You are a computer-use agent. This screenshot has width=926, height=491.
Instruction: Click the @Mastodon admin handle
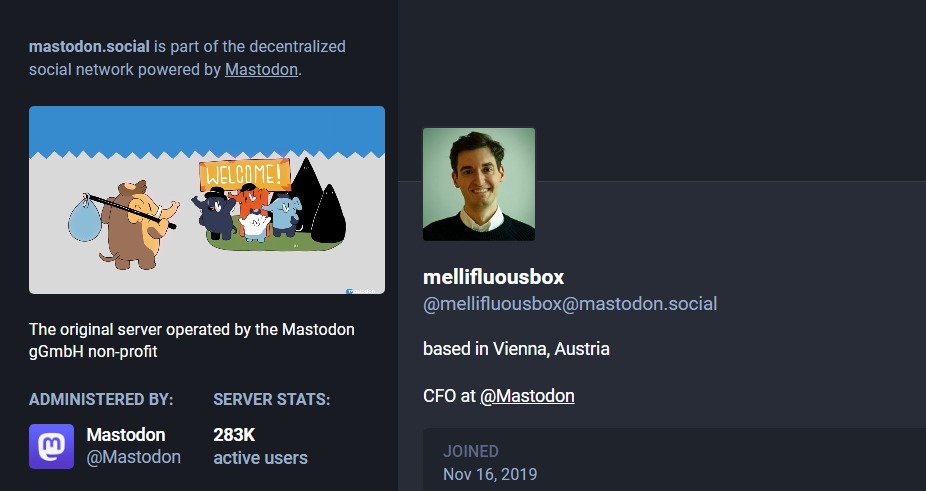pyautogui.click(x=133, y=457)
